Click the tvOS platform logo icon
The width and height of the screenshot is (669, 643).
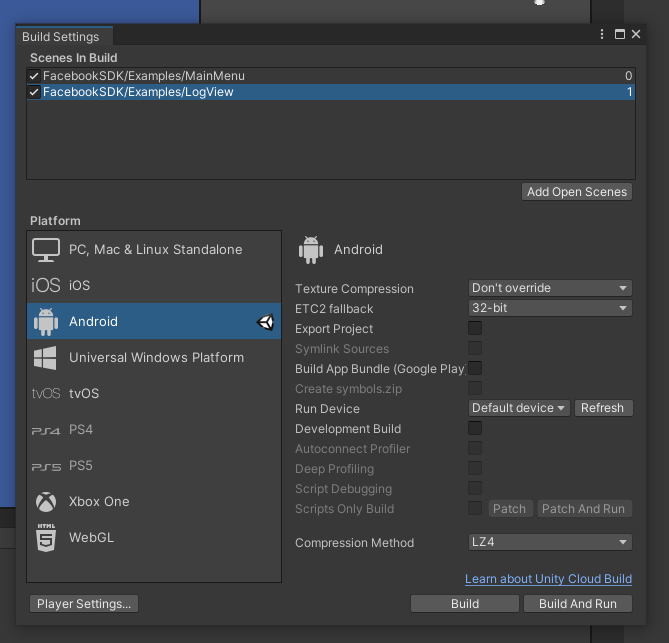click(46, 393)
